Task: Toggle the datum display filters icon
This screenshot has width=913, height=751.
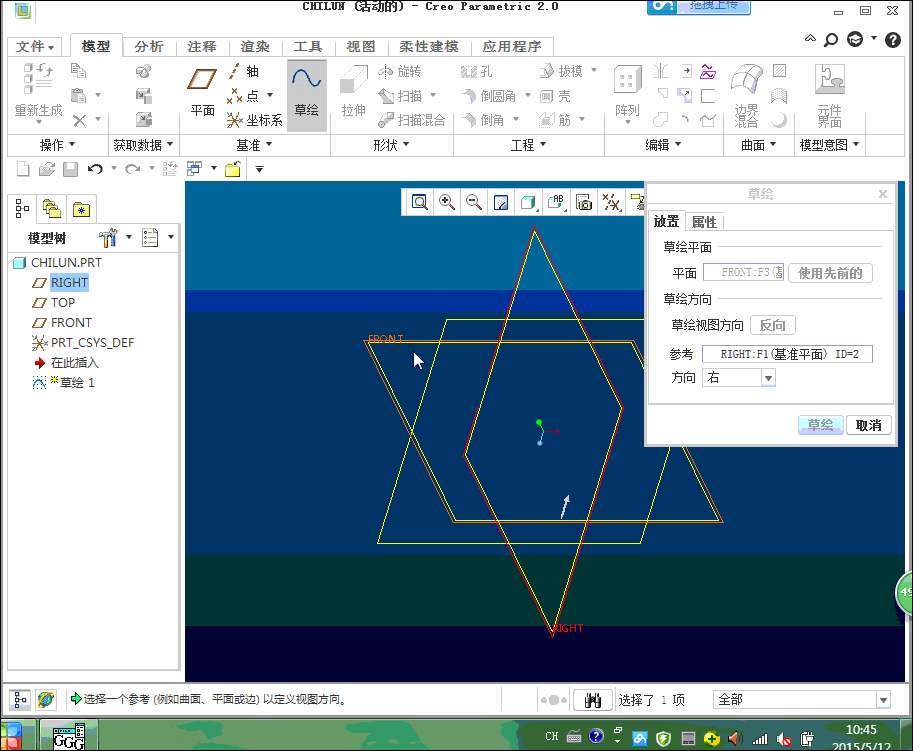Action: tap(611, 202)
